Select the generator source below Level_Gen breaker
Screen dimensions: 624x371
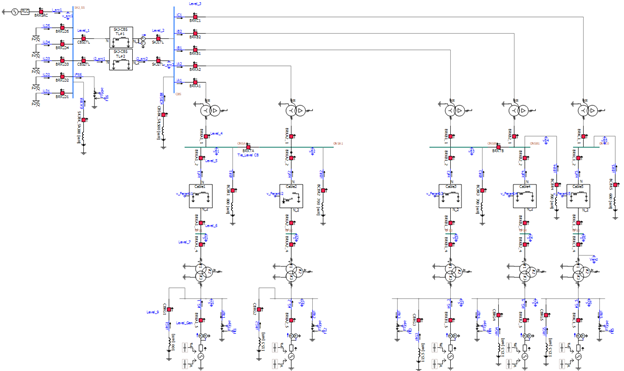click(201, 356)
